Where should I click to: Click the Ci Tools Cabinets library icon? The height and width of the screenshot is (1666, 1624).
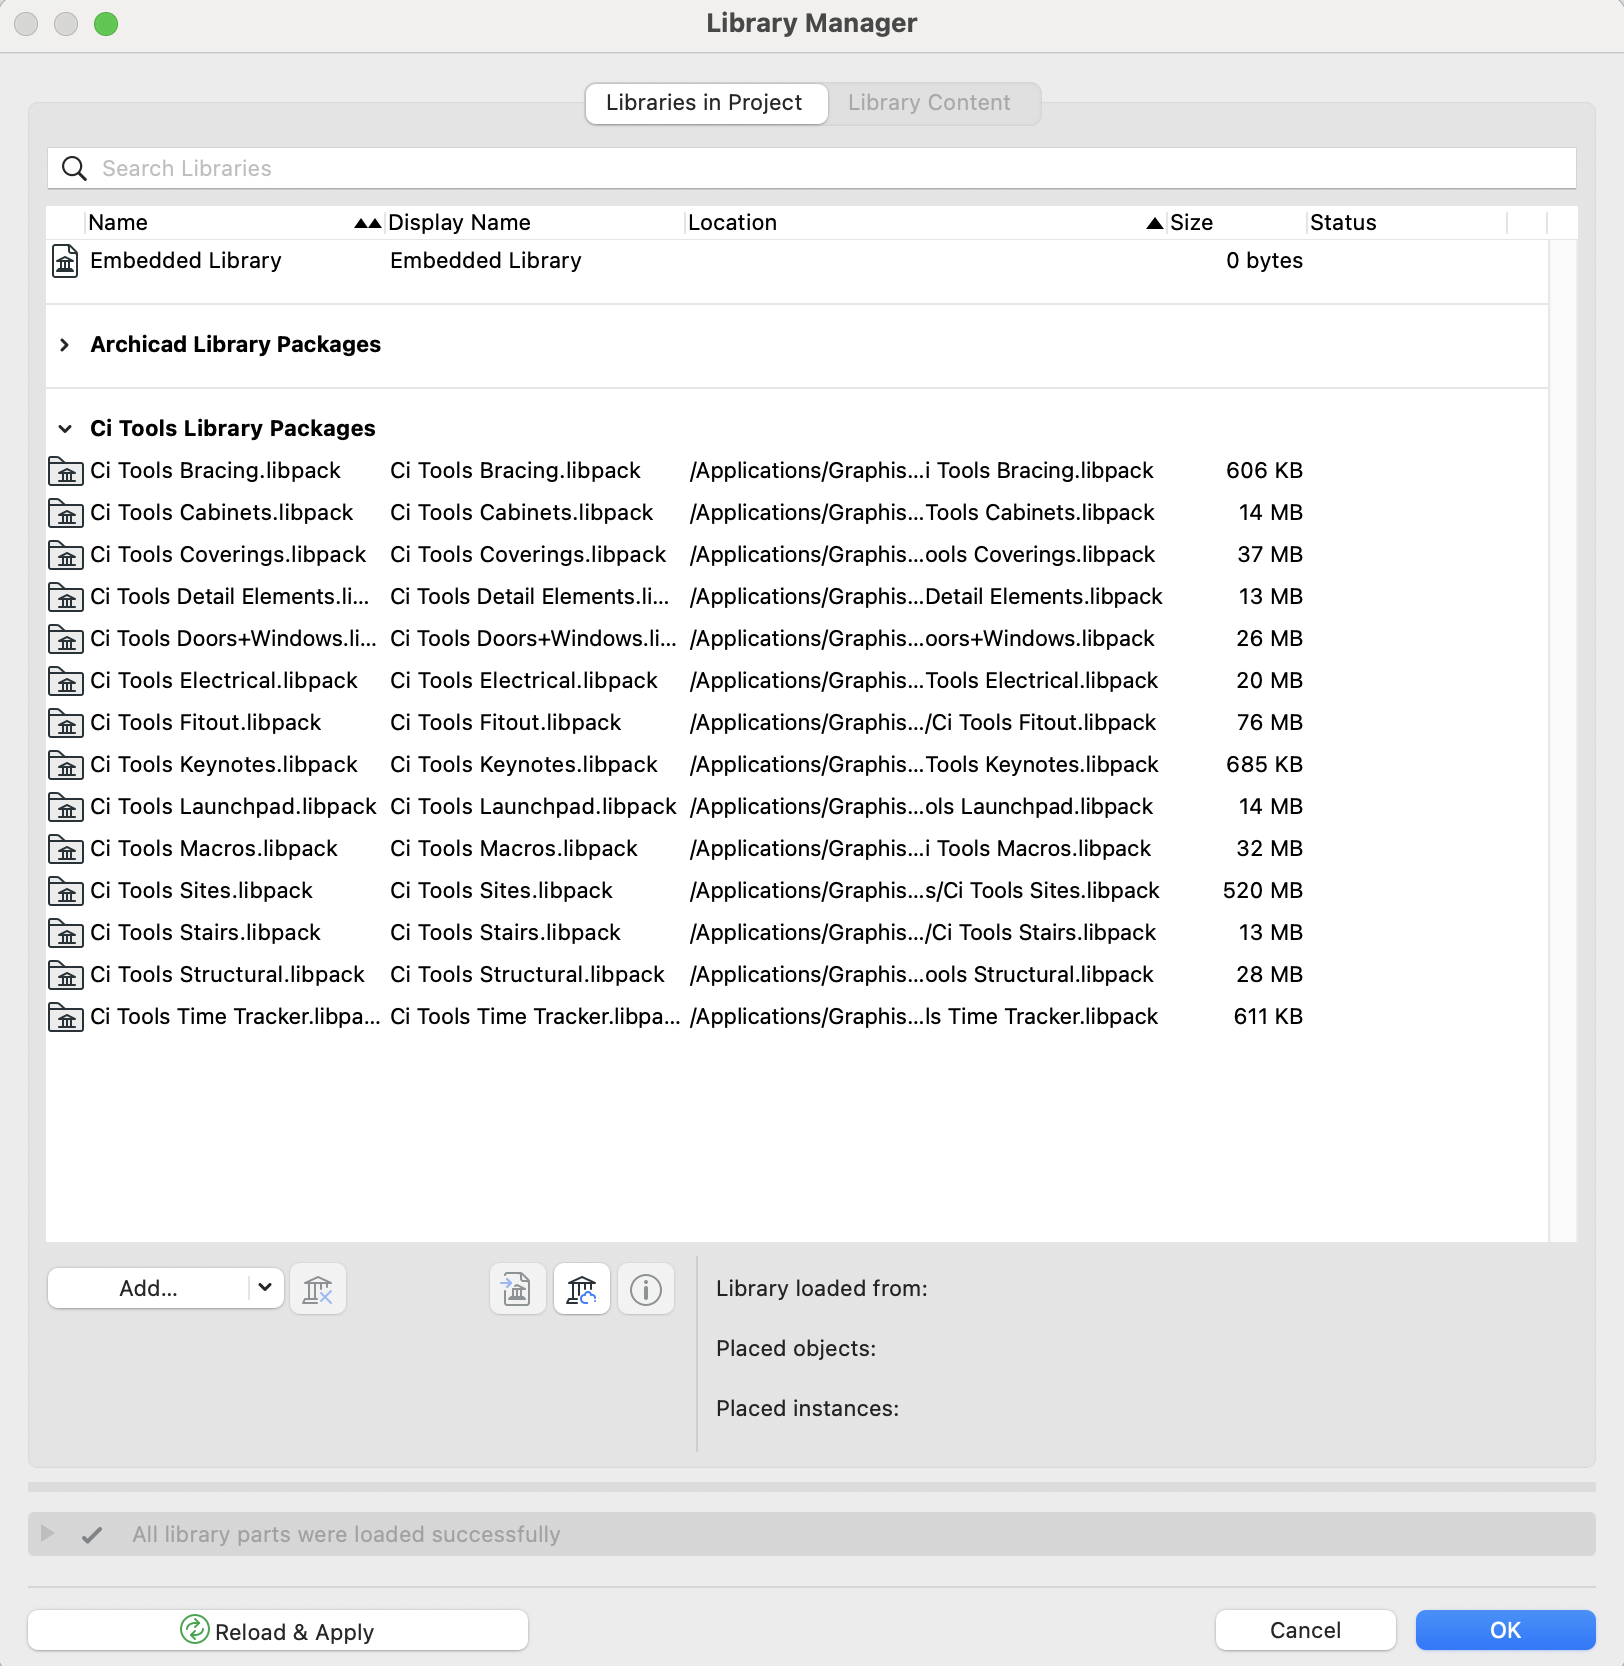tap(66, 513)
